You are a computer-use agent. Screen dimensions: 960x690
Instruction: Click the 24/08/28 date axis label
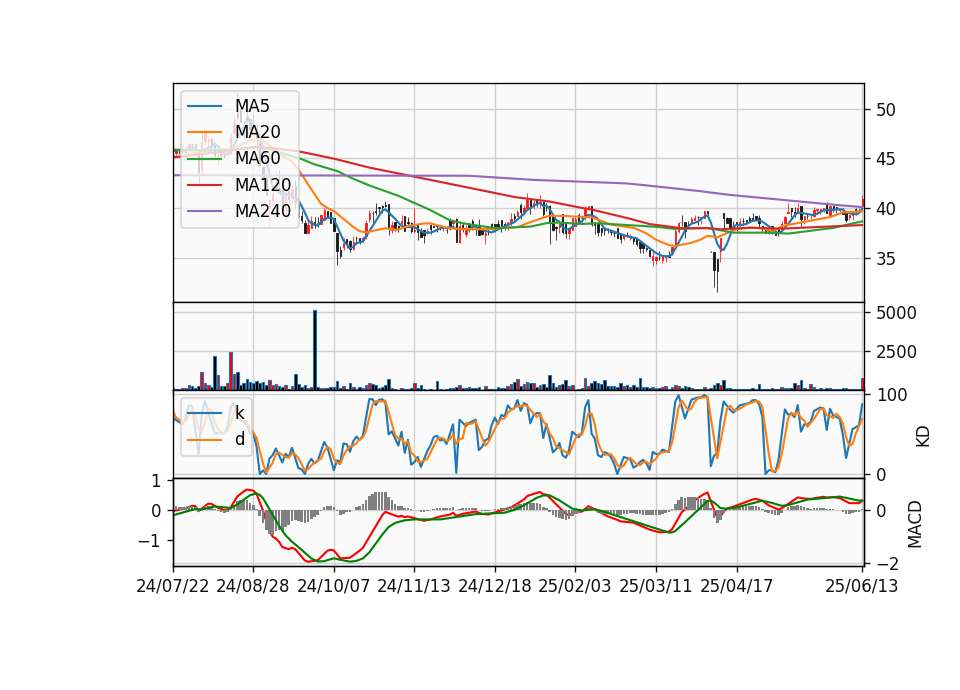[x=253, y=586]
